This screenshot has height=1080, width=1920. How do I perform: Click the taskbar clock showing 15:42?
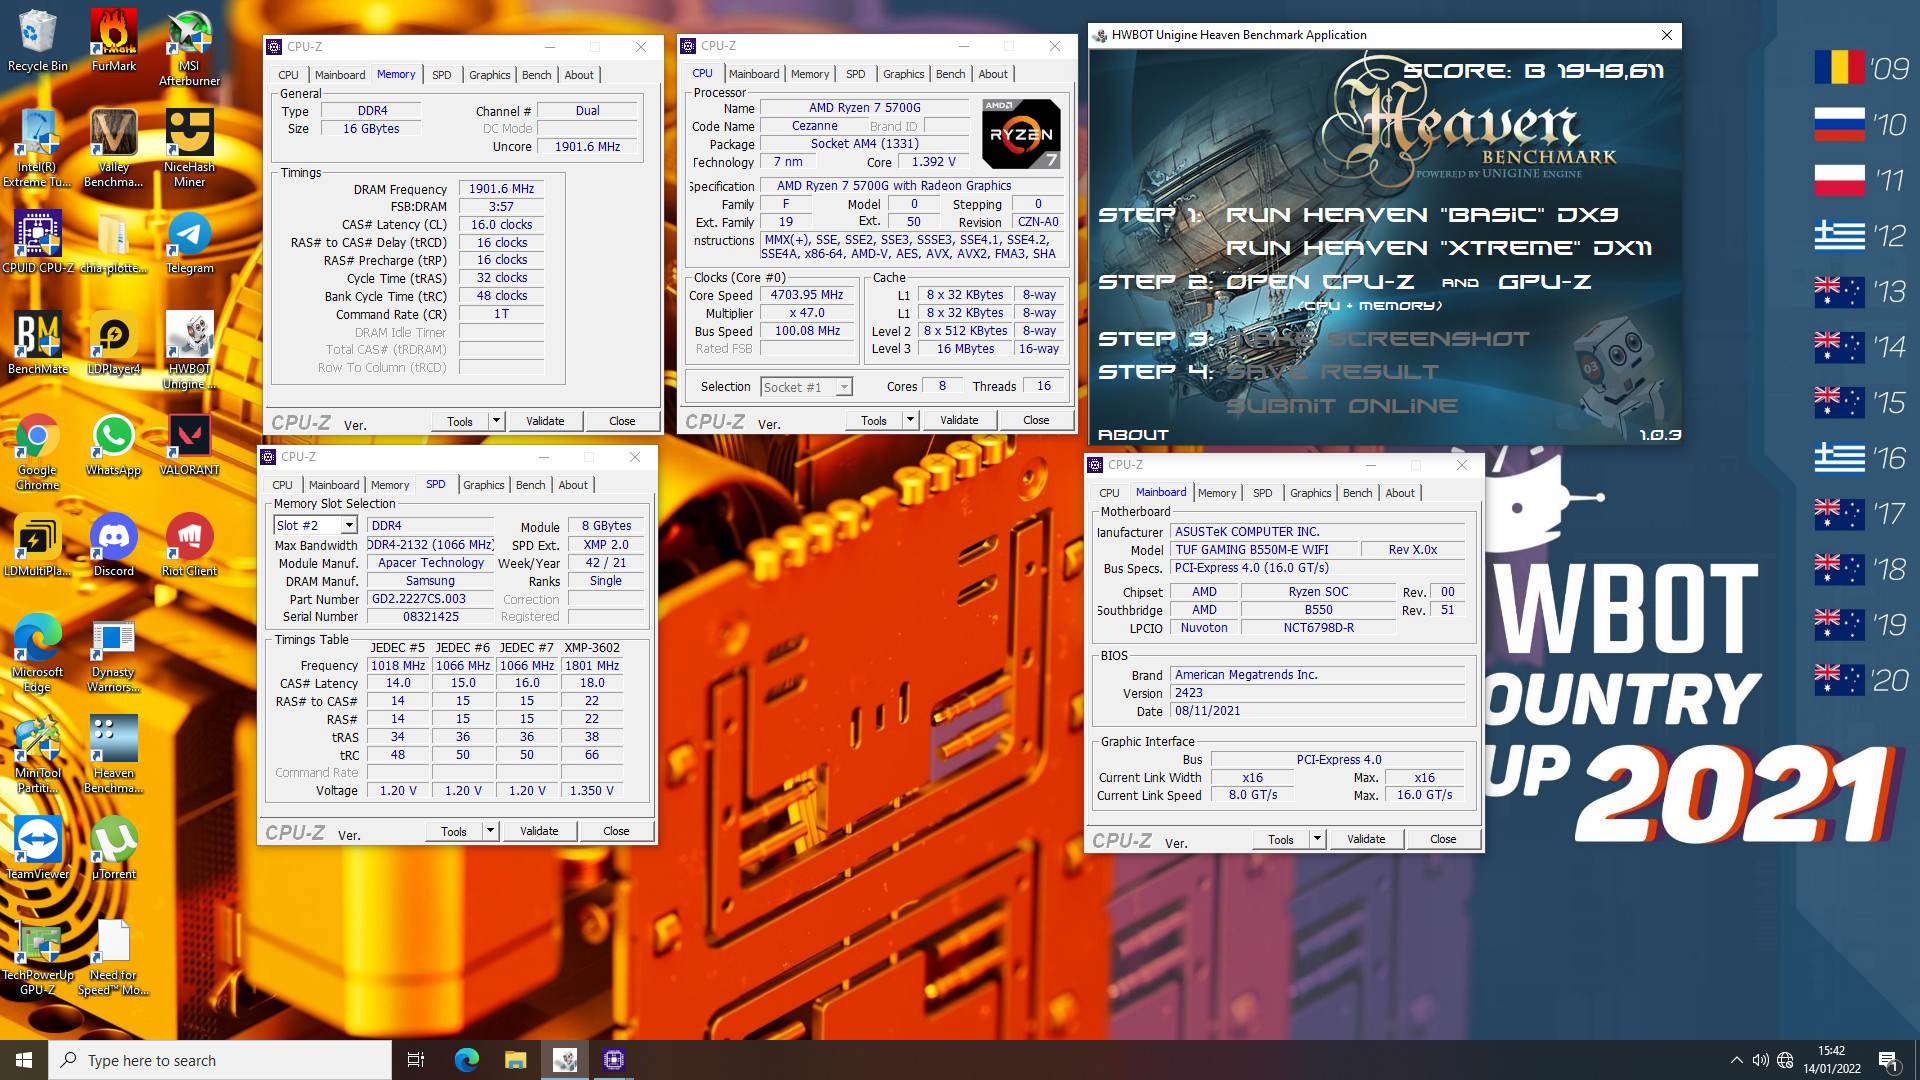[1832, 1060]
